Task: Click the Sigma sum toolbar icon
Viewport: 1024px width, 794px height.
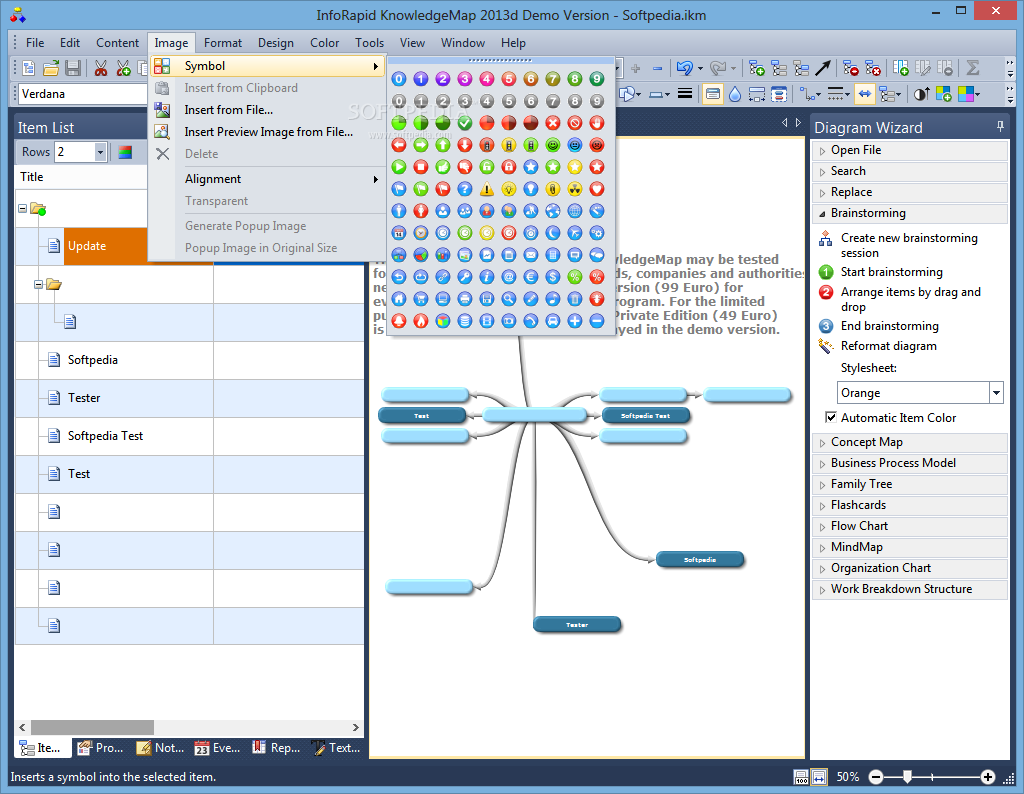Action: click(972, 68)
